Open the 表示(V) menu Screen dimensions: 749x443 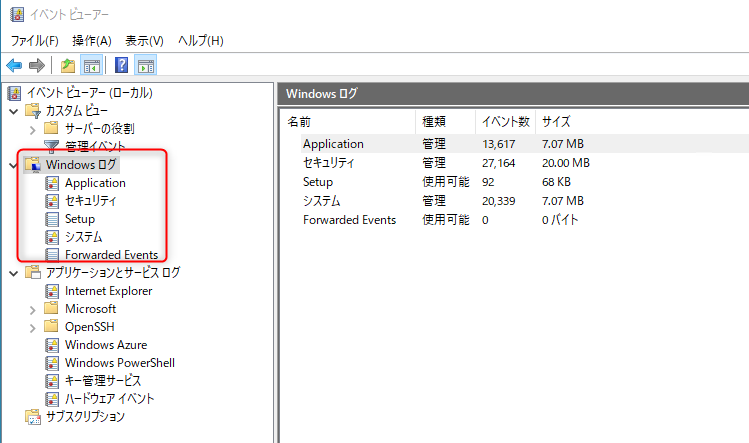coord(144,41)
